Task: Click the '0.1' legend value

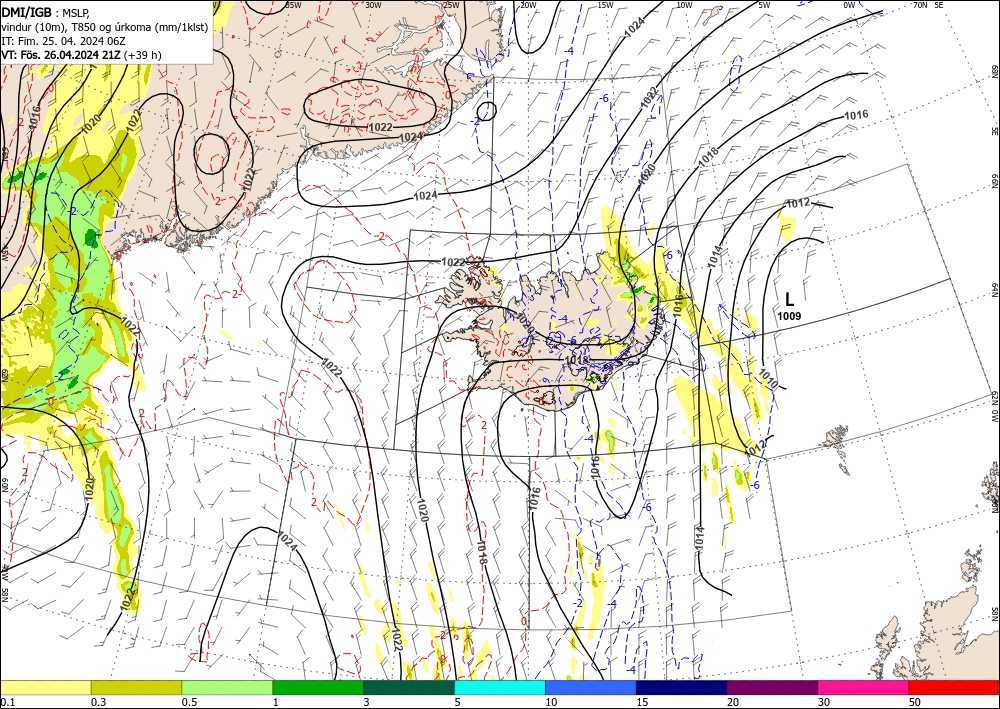Action: [6, 701]
